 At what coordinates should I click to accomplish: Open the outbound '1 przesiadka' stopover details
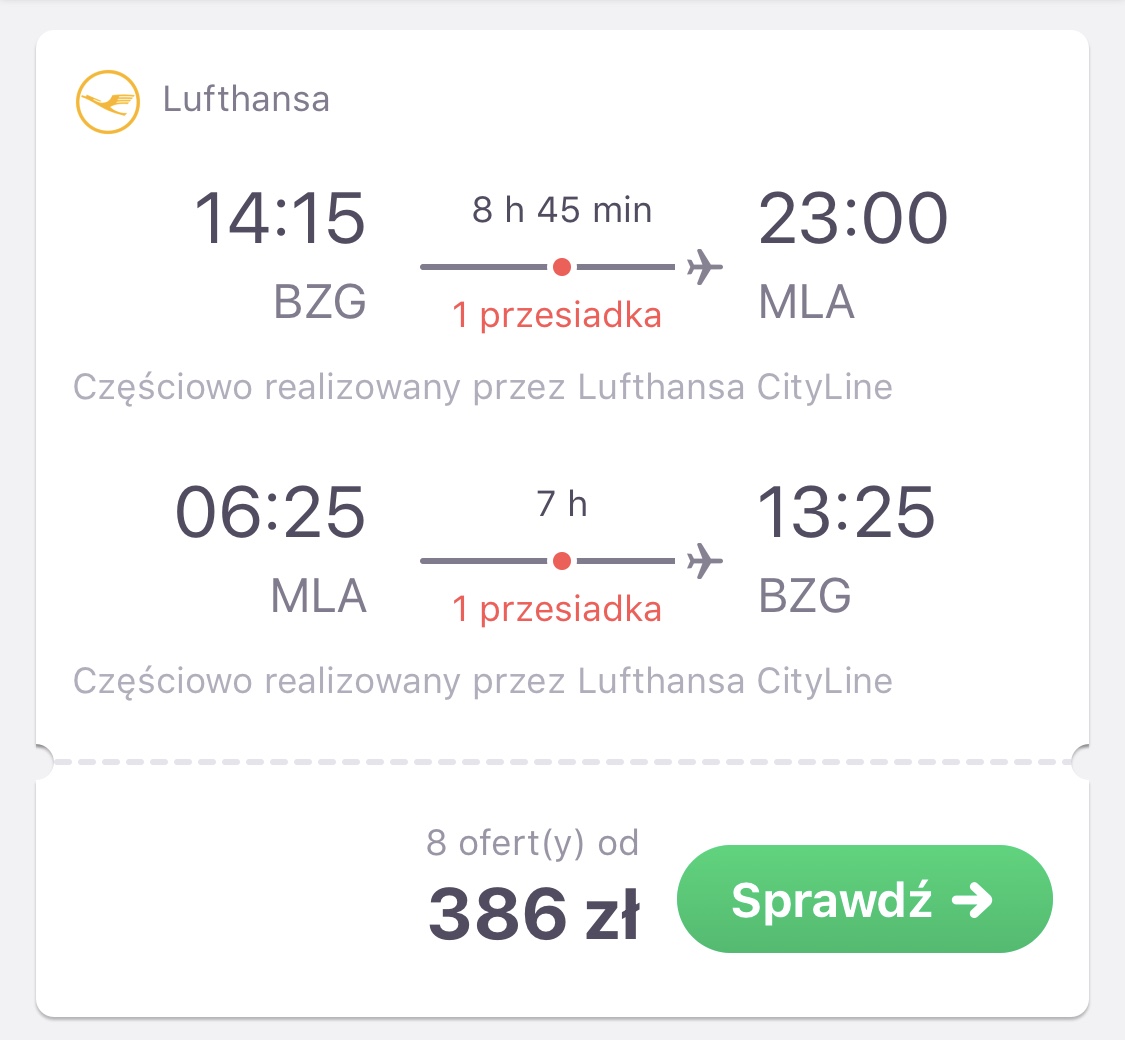(x=557, y=315)
